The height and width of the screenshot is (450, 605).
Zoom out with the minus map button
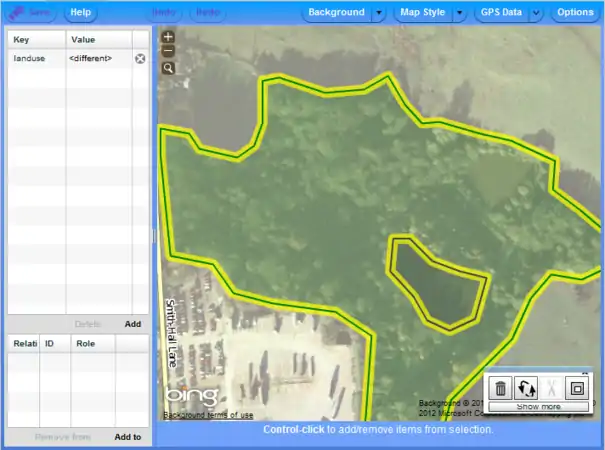tap(168, 51)
